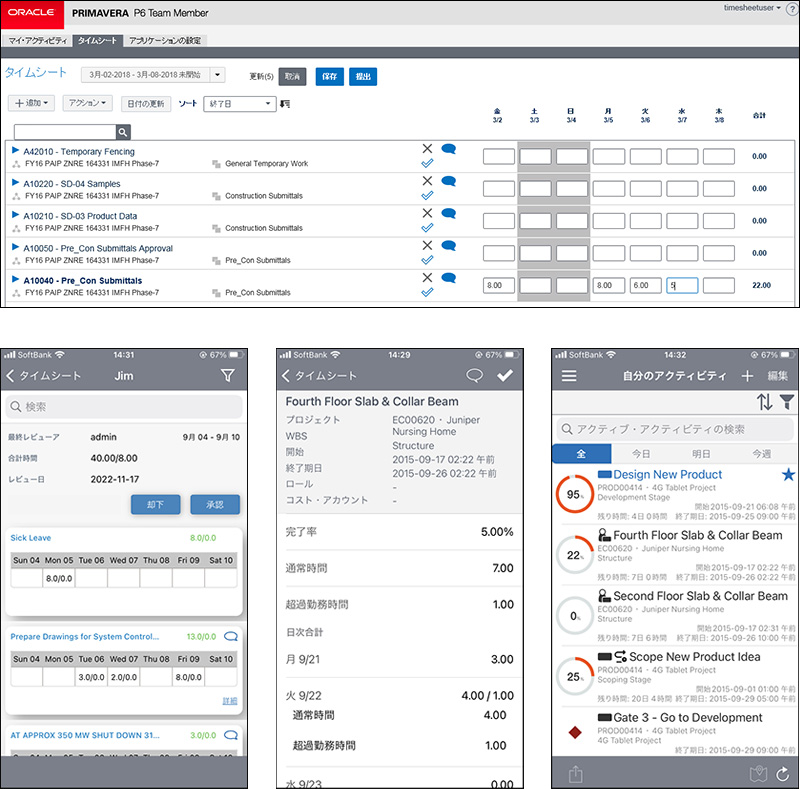Click the 保存 save button
Screen dimensions: 800x789
pos(330,77)
